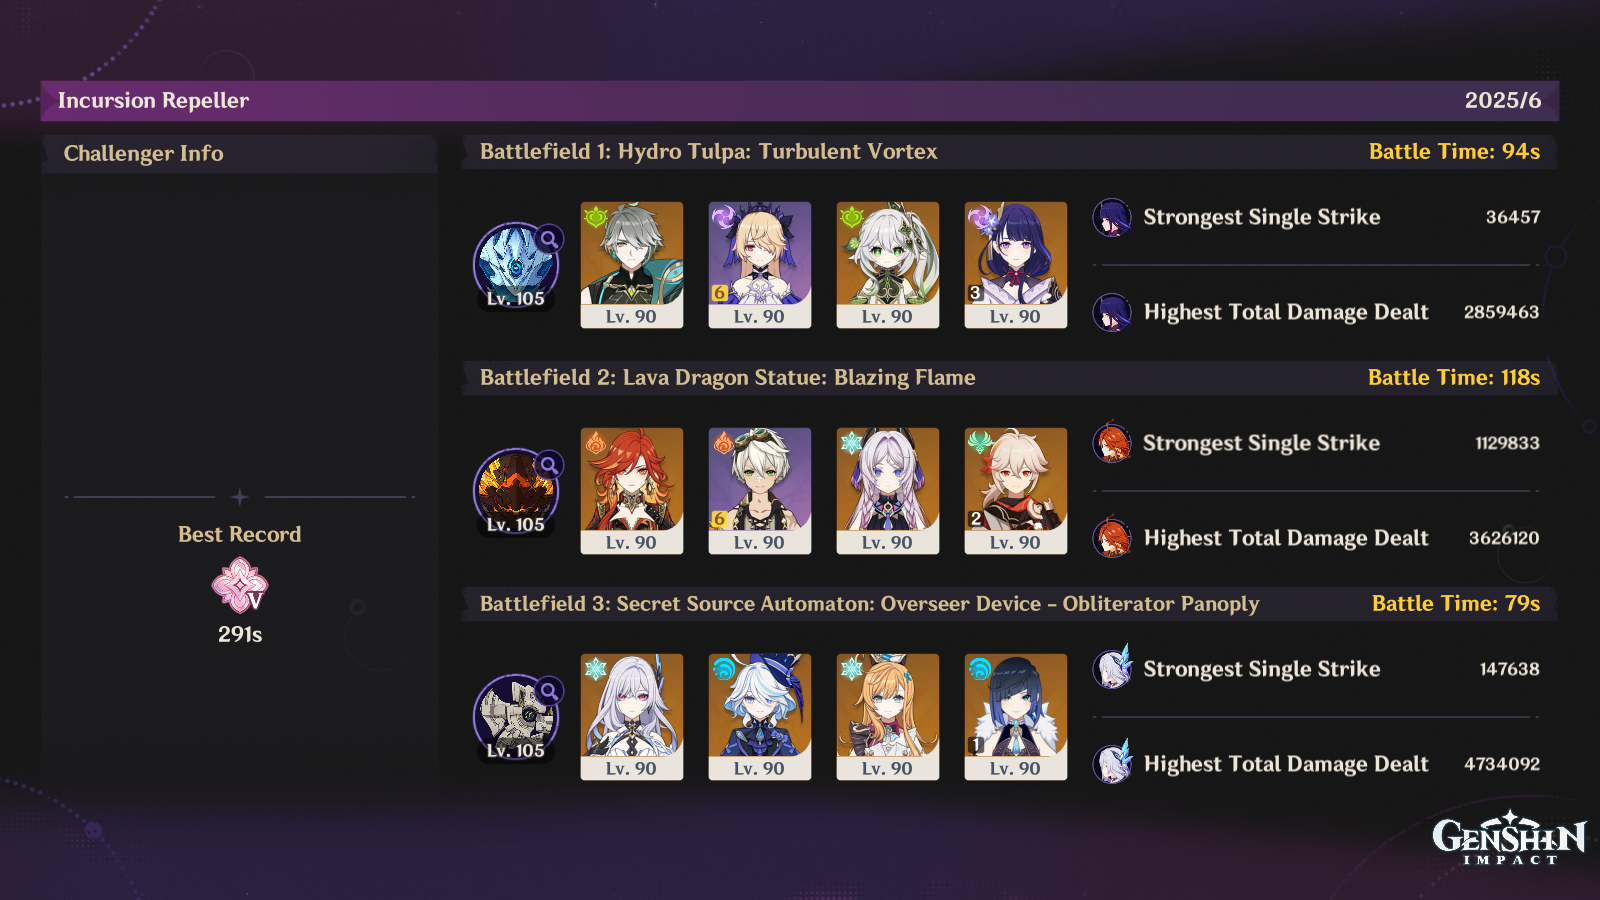Select the silver-haired Cryo character in Battlefield 3

point(632,717)
